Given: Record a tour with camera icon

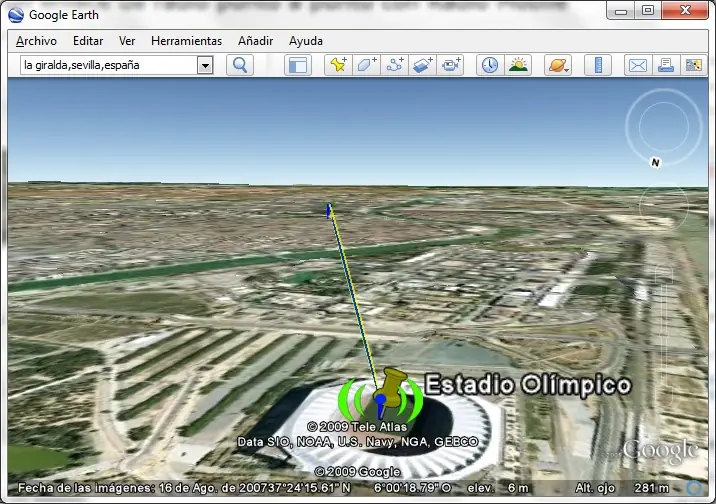Looking at the screenshot, I should 450,65.
